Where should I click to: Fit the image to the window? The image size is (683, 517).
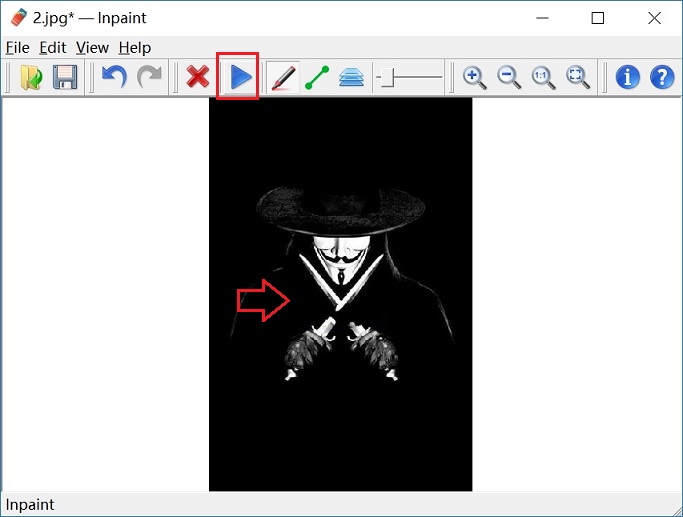(x=578, y=77)
